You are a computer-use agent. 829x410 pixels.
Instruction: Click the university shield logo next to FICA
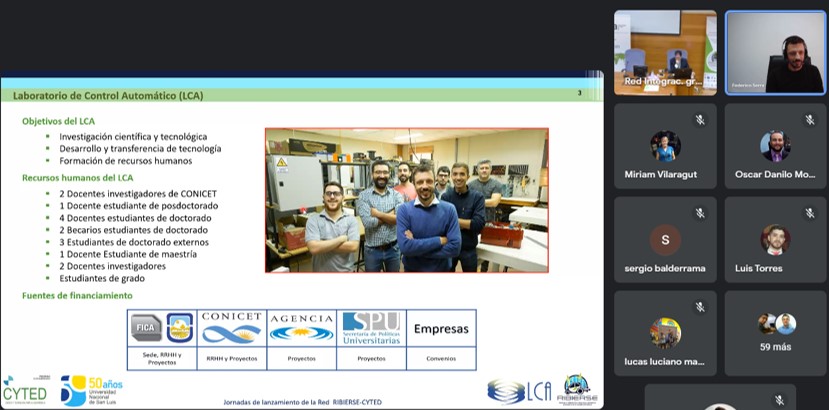point(180,328)
